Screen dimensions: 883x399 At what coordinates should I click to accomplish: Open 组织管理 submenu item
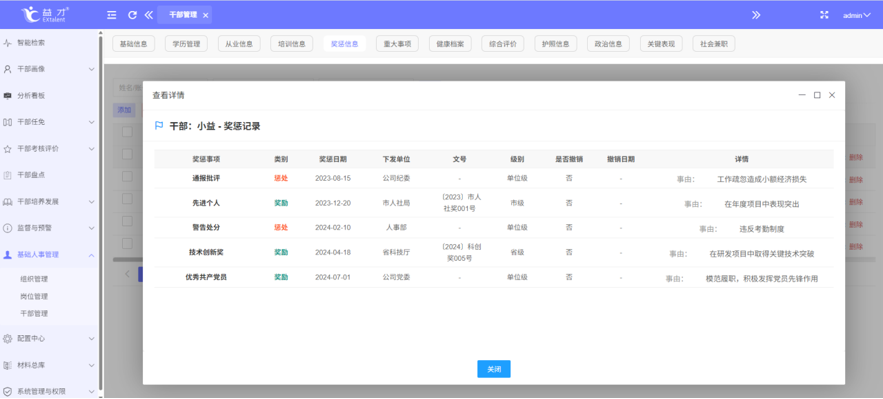[x=34, y=279]
